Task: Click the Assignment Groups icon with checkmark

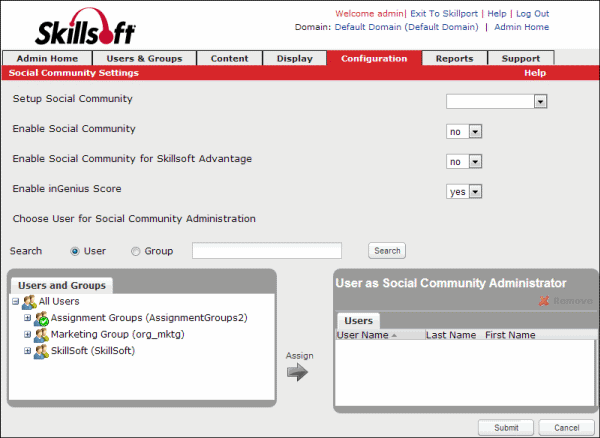Action: (x=41, y=318)
